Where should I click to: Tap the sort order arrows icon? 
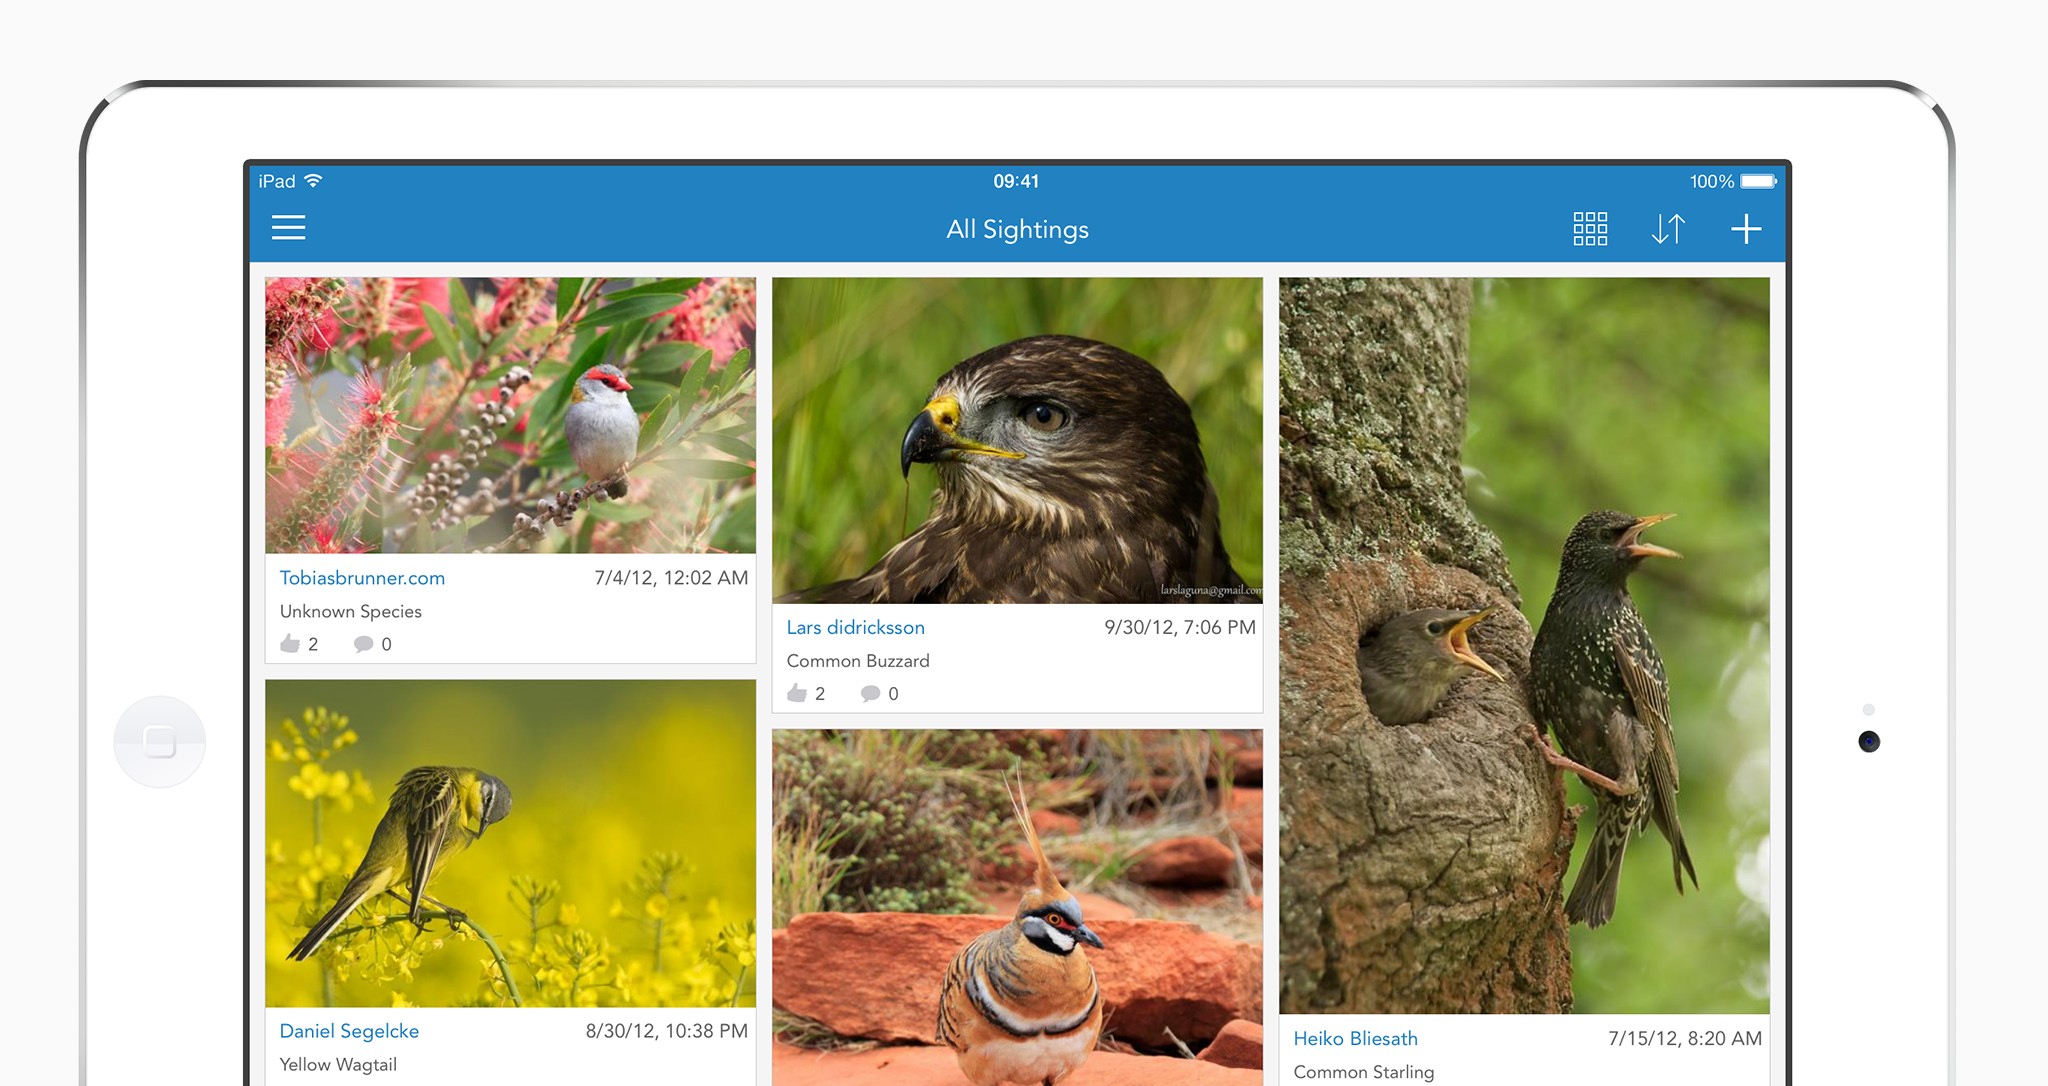point(1667,228)
